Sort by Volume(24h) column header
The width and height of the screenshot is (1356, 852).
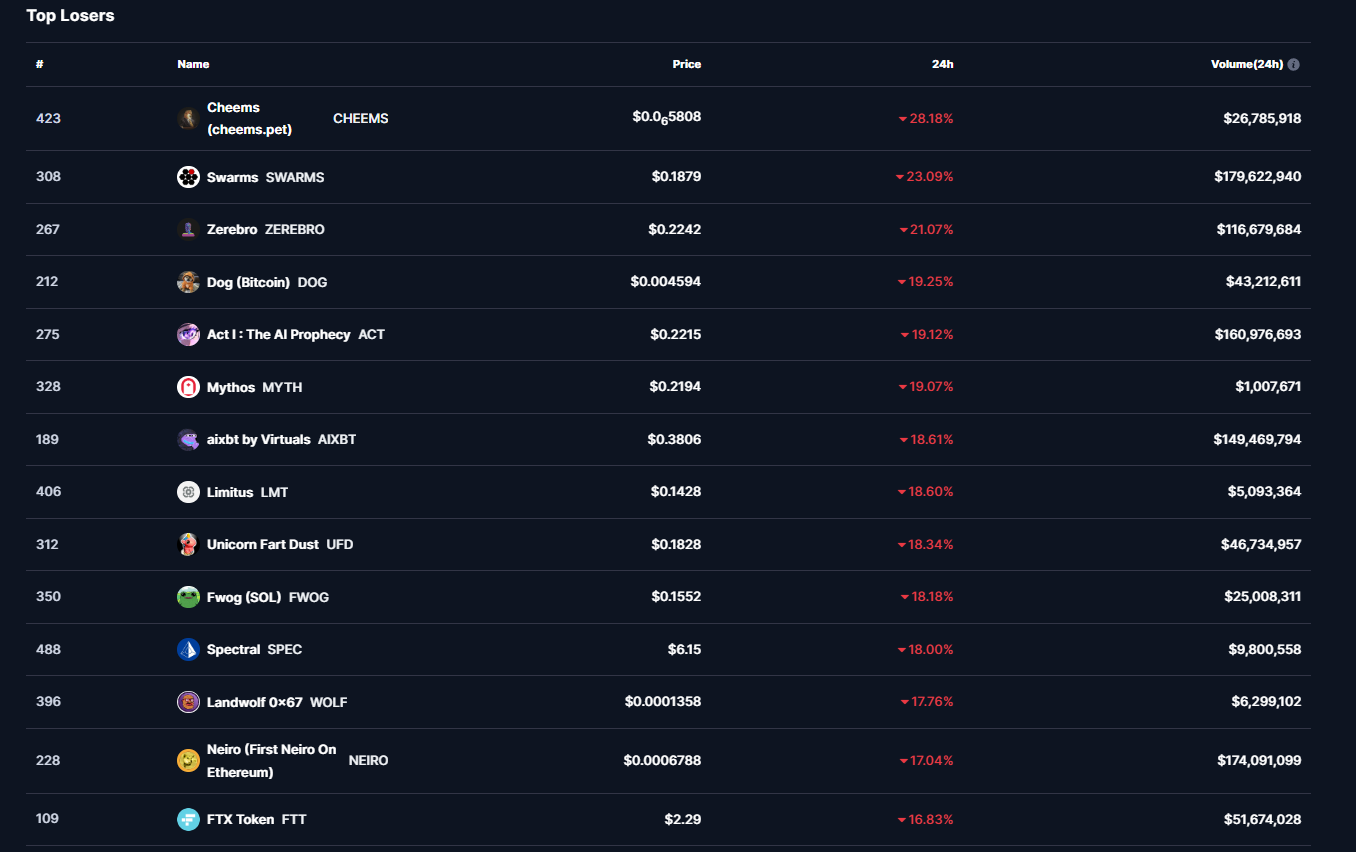point(1246,64)
